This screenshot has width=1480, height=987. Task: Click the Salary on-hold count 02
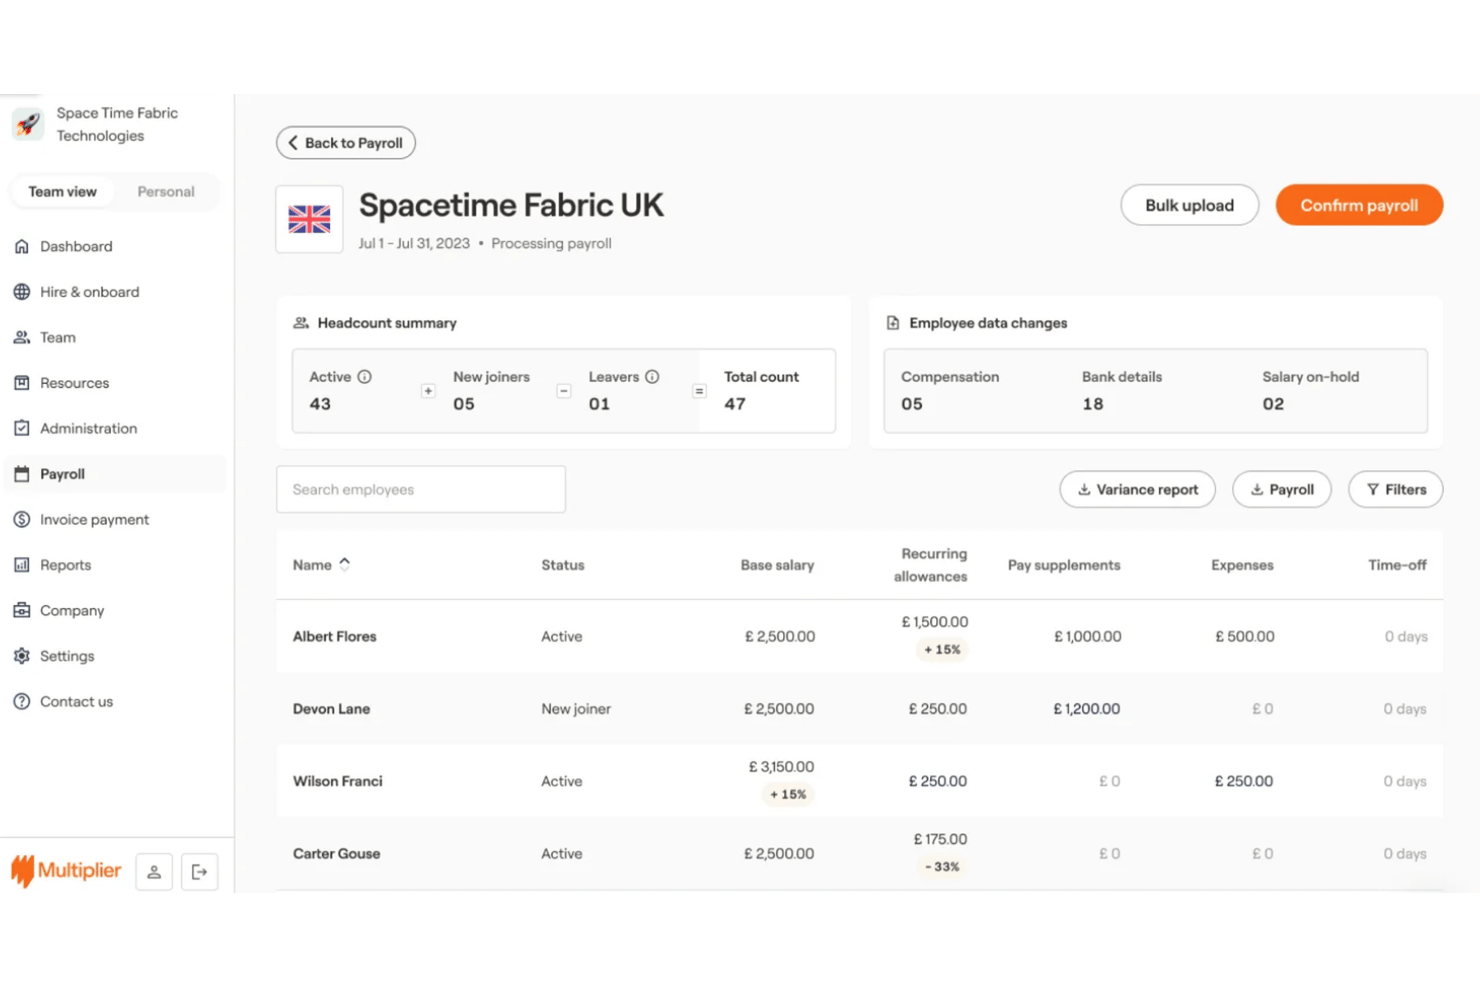pyautogui.click(x=1273, y=404)
